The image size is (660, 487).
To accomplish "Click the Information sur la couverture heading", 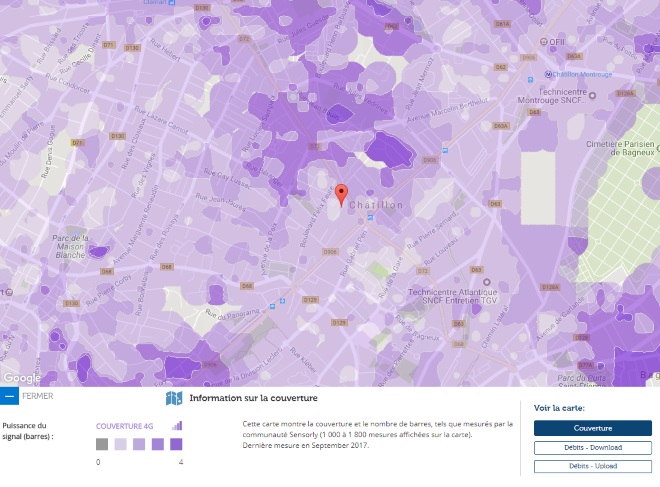I will tap(247, 399).
